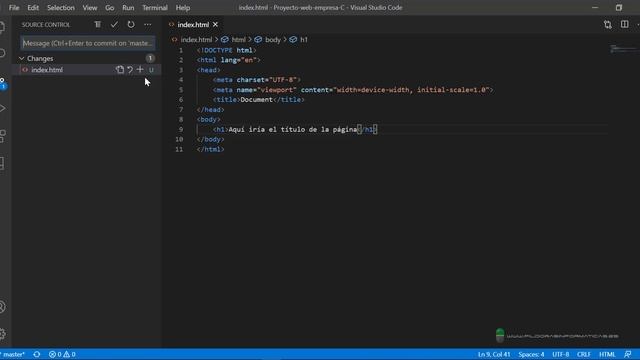Click Open Changes icon in editor toolbar
Image resolution: width=640 pixels, height=360 pixels.
(607, 24)
